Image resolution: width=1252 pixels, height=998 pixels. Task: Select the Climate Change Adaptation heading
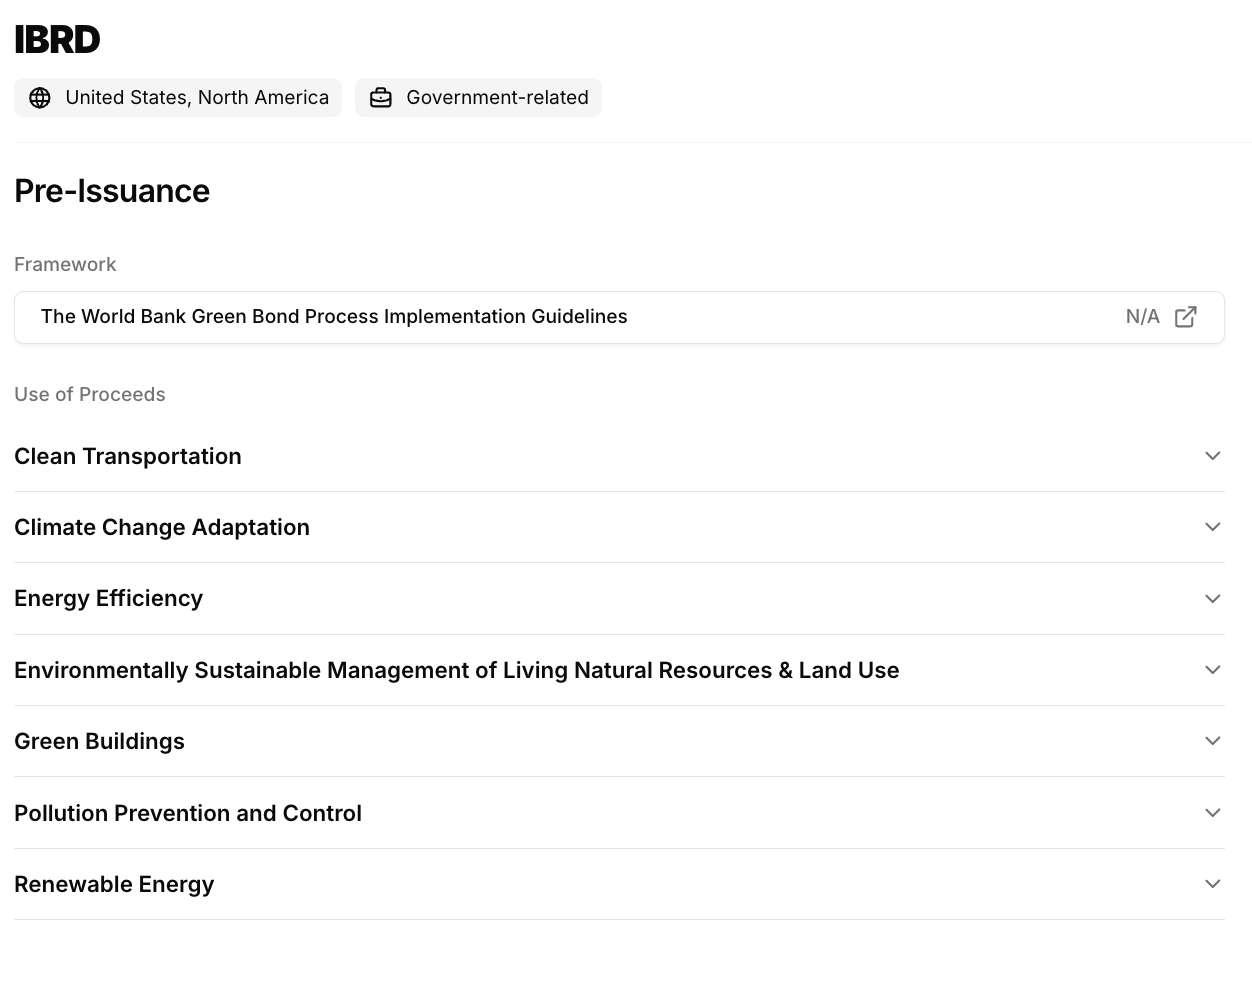click(x=162, y=527)
